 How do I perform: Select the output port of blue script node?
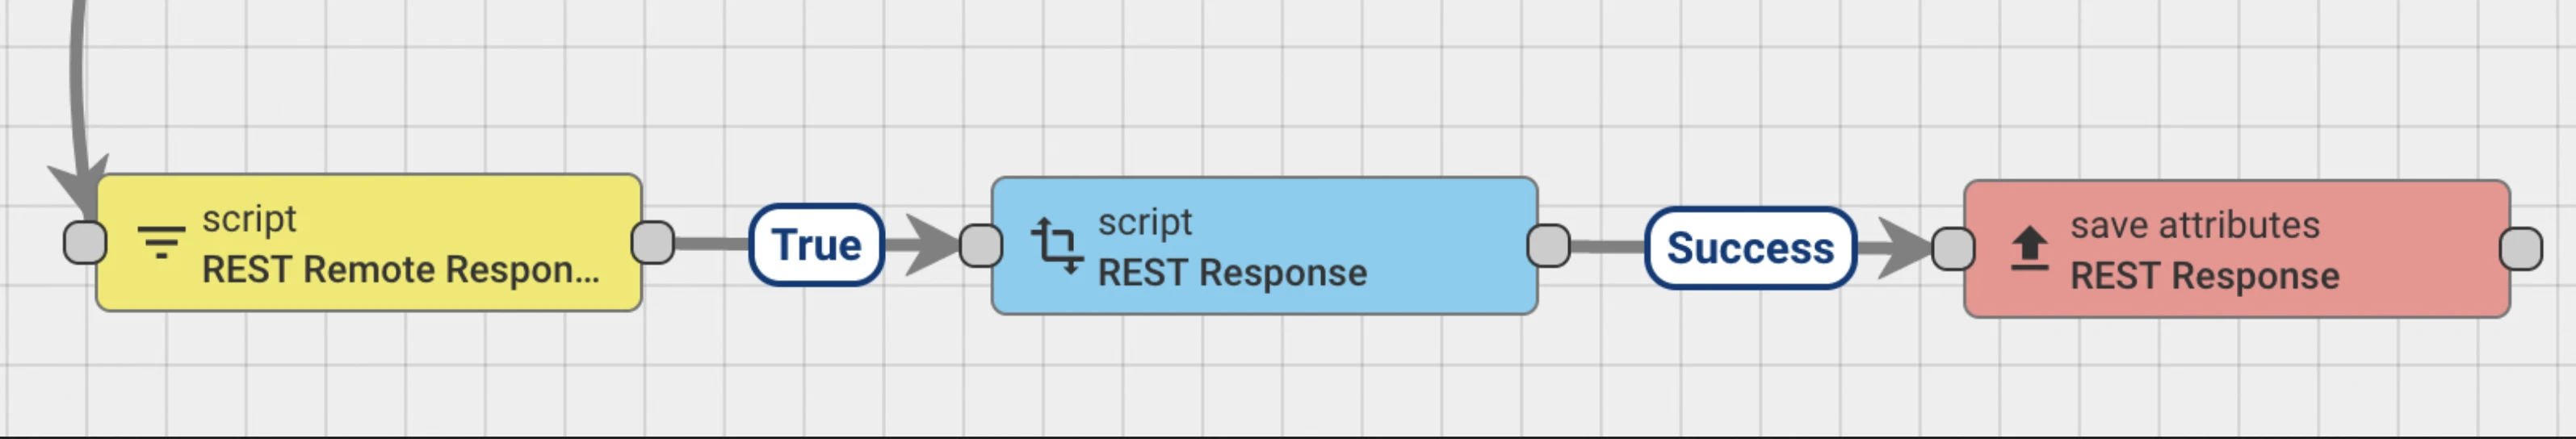1549,246
